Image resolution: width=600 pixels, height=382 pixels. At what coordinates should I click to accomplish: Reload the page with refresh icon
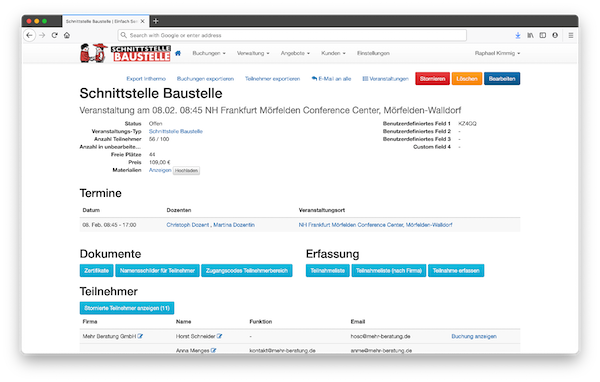point(55,35)
